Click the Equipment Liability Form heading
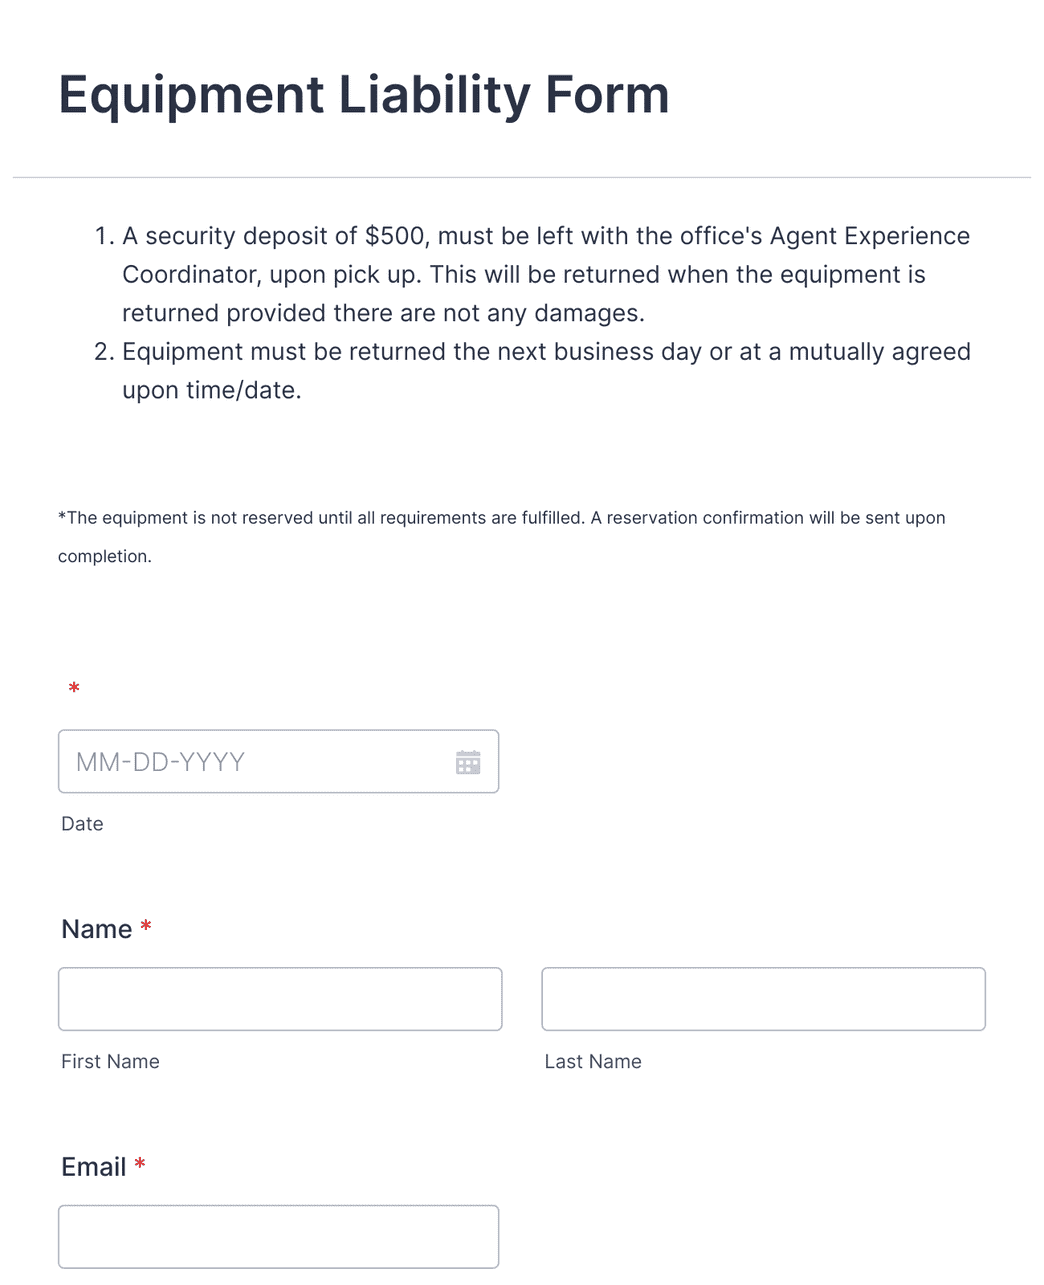The image size is (1044, 1285). coord(364,95)
